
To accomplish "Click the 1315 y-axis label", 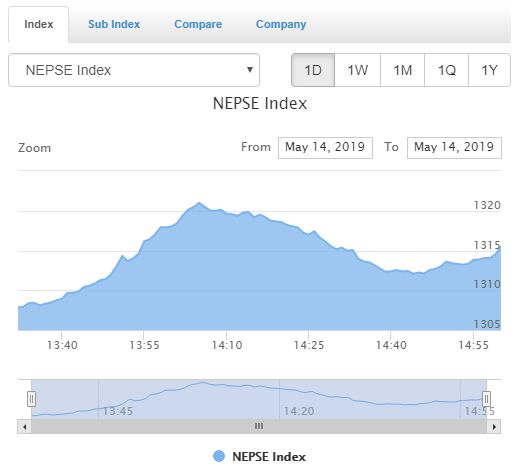I will 487,245.
